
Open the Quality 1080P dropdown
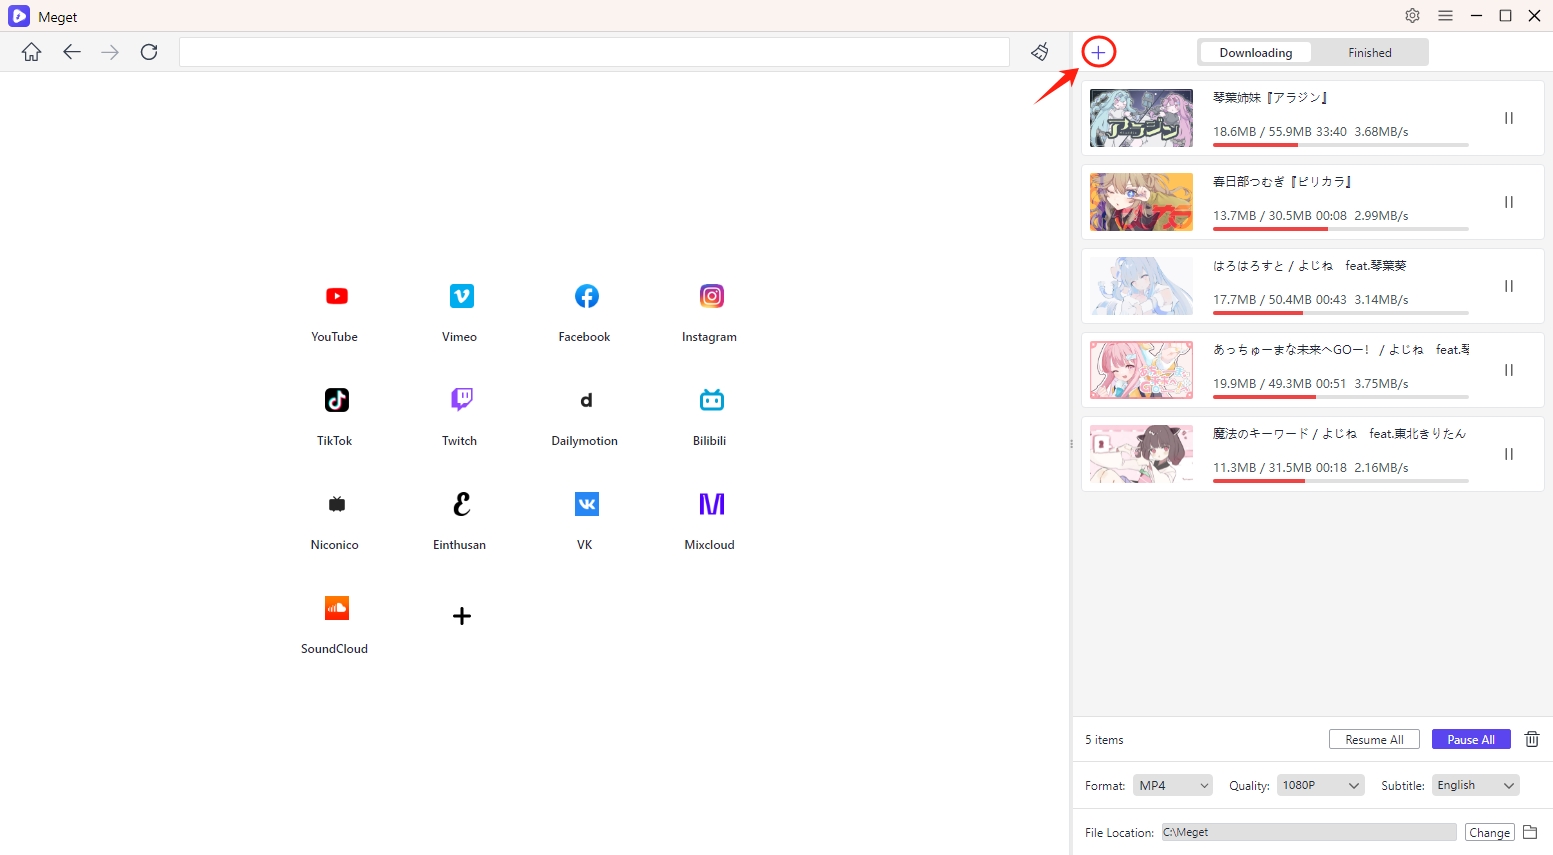click(1321, 785)
